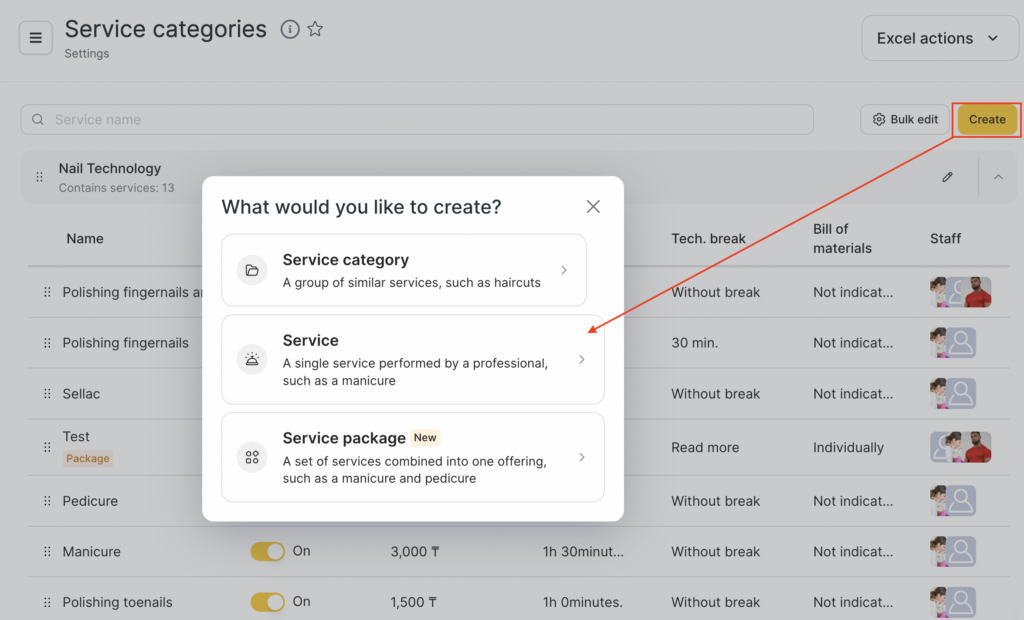Click the pencil edit icon for Nail Technology
The image size is (1024, 620).
947,177
